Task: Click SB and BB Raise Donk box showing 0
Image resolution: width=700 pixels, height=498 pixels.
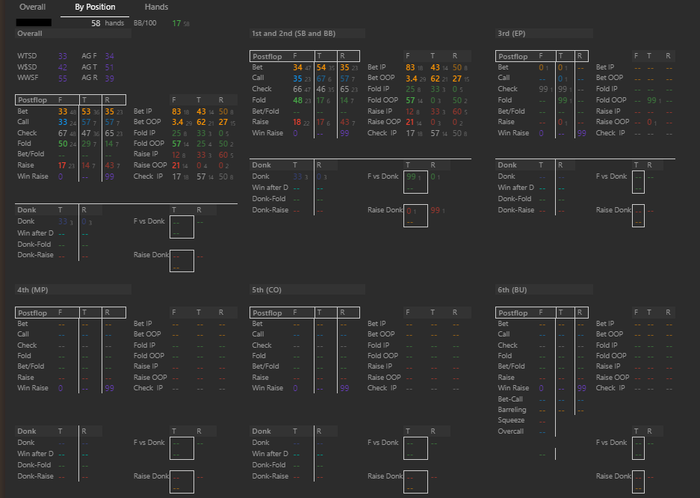Action: point(415,216)
